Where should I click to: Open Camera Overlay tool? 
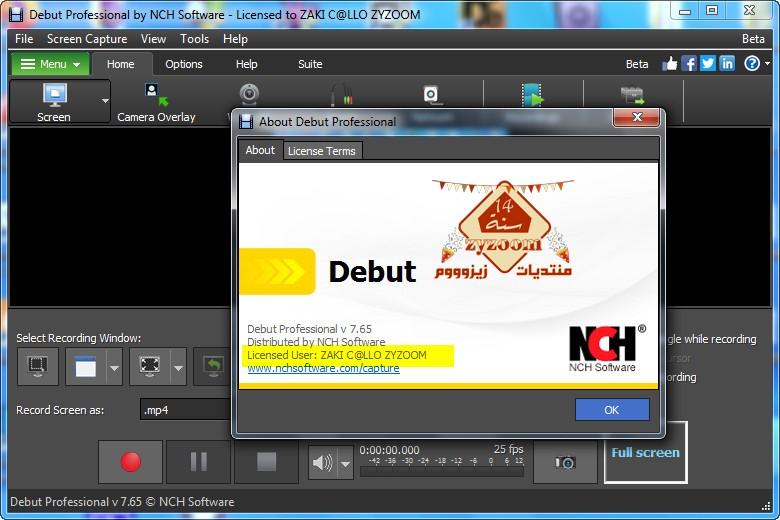point(156,102)
